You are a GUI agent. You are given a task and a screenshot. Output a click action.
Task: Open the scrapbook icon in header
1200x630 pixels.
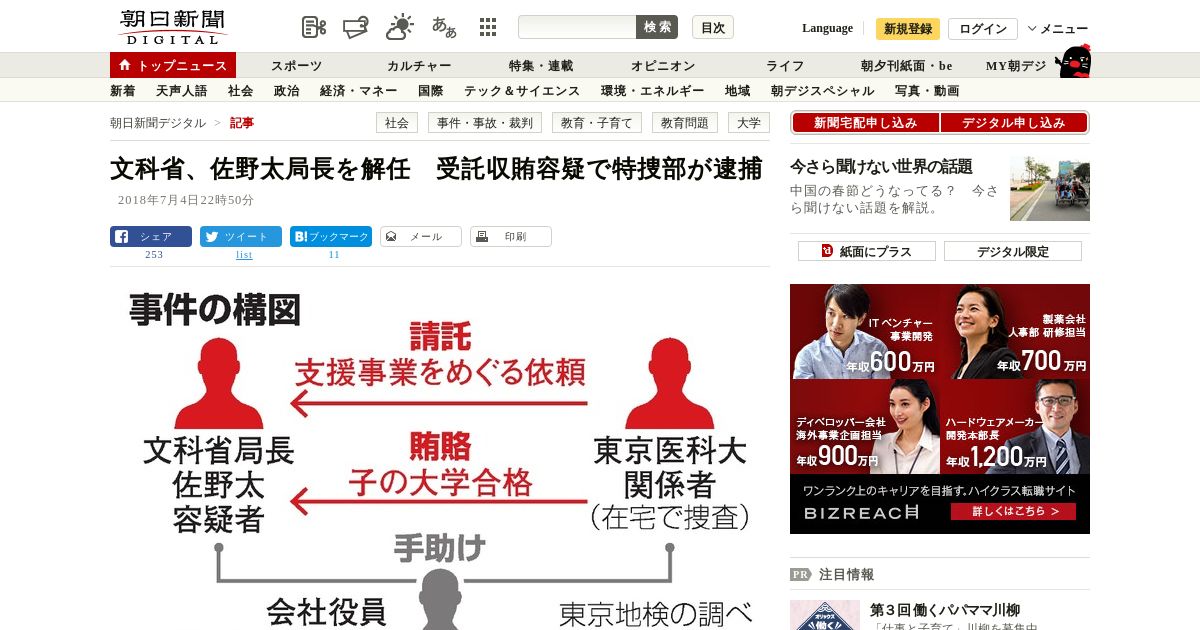point(357,27)
